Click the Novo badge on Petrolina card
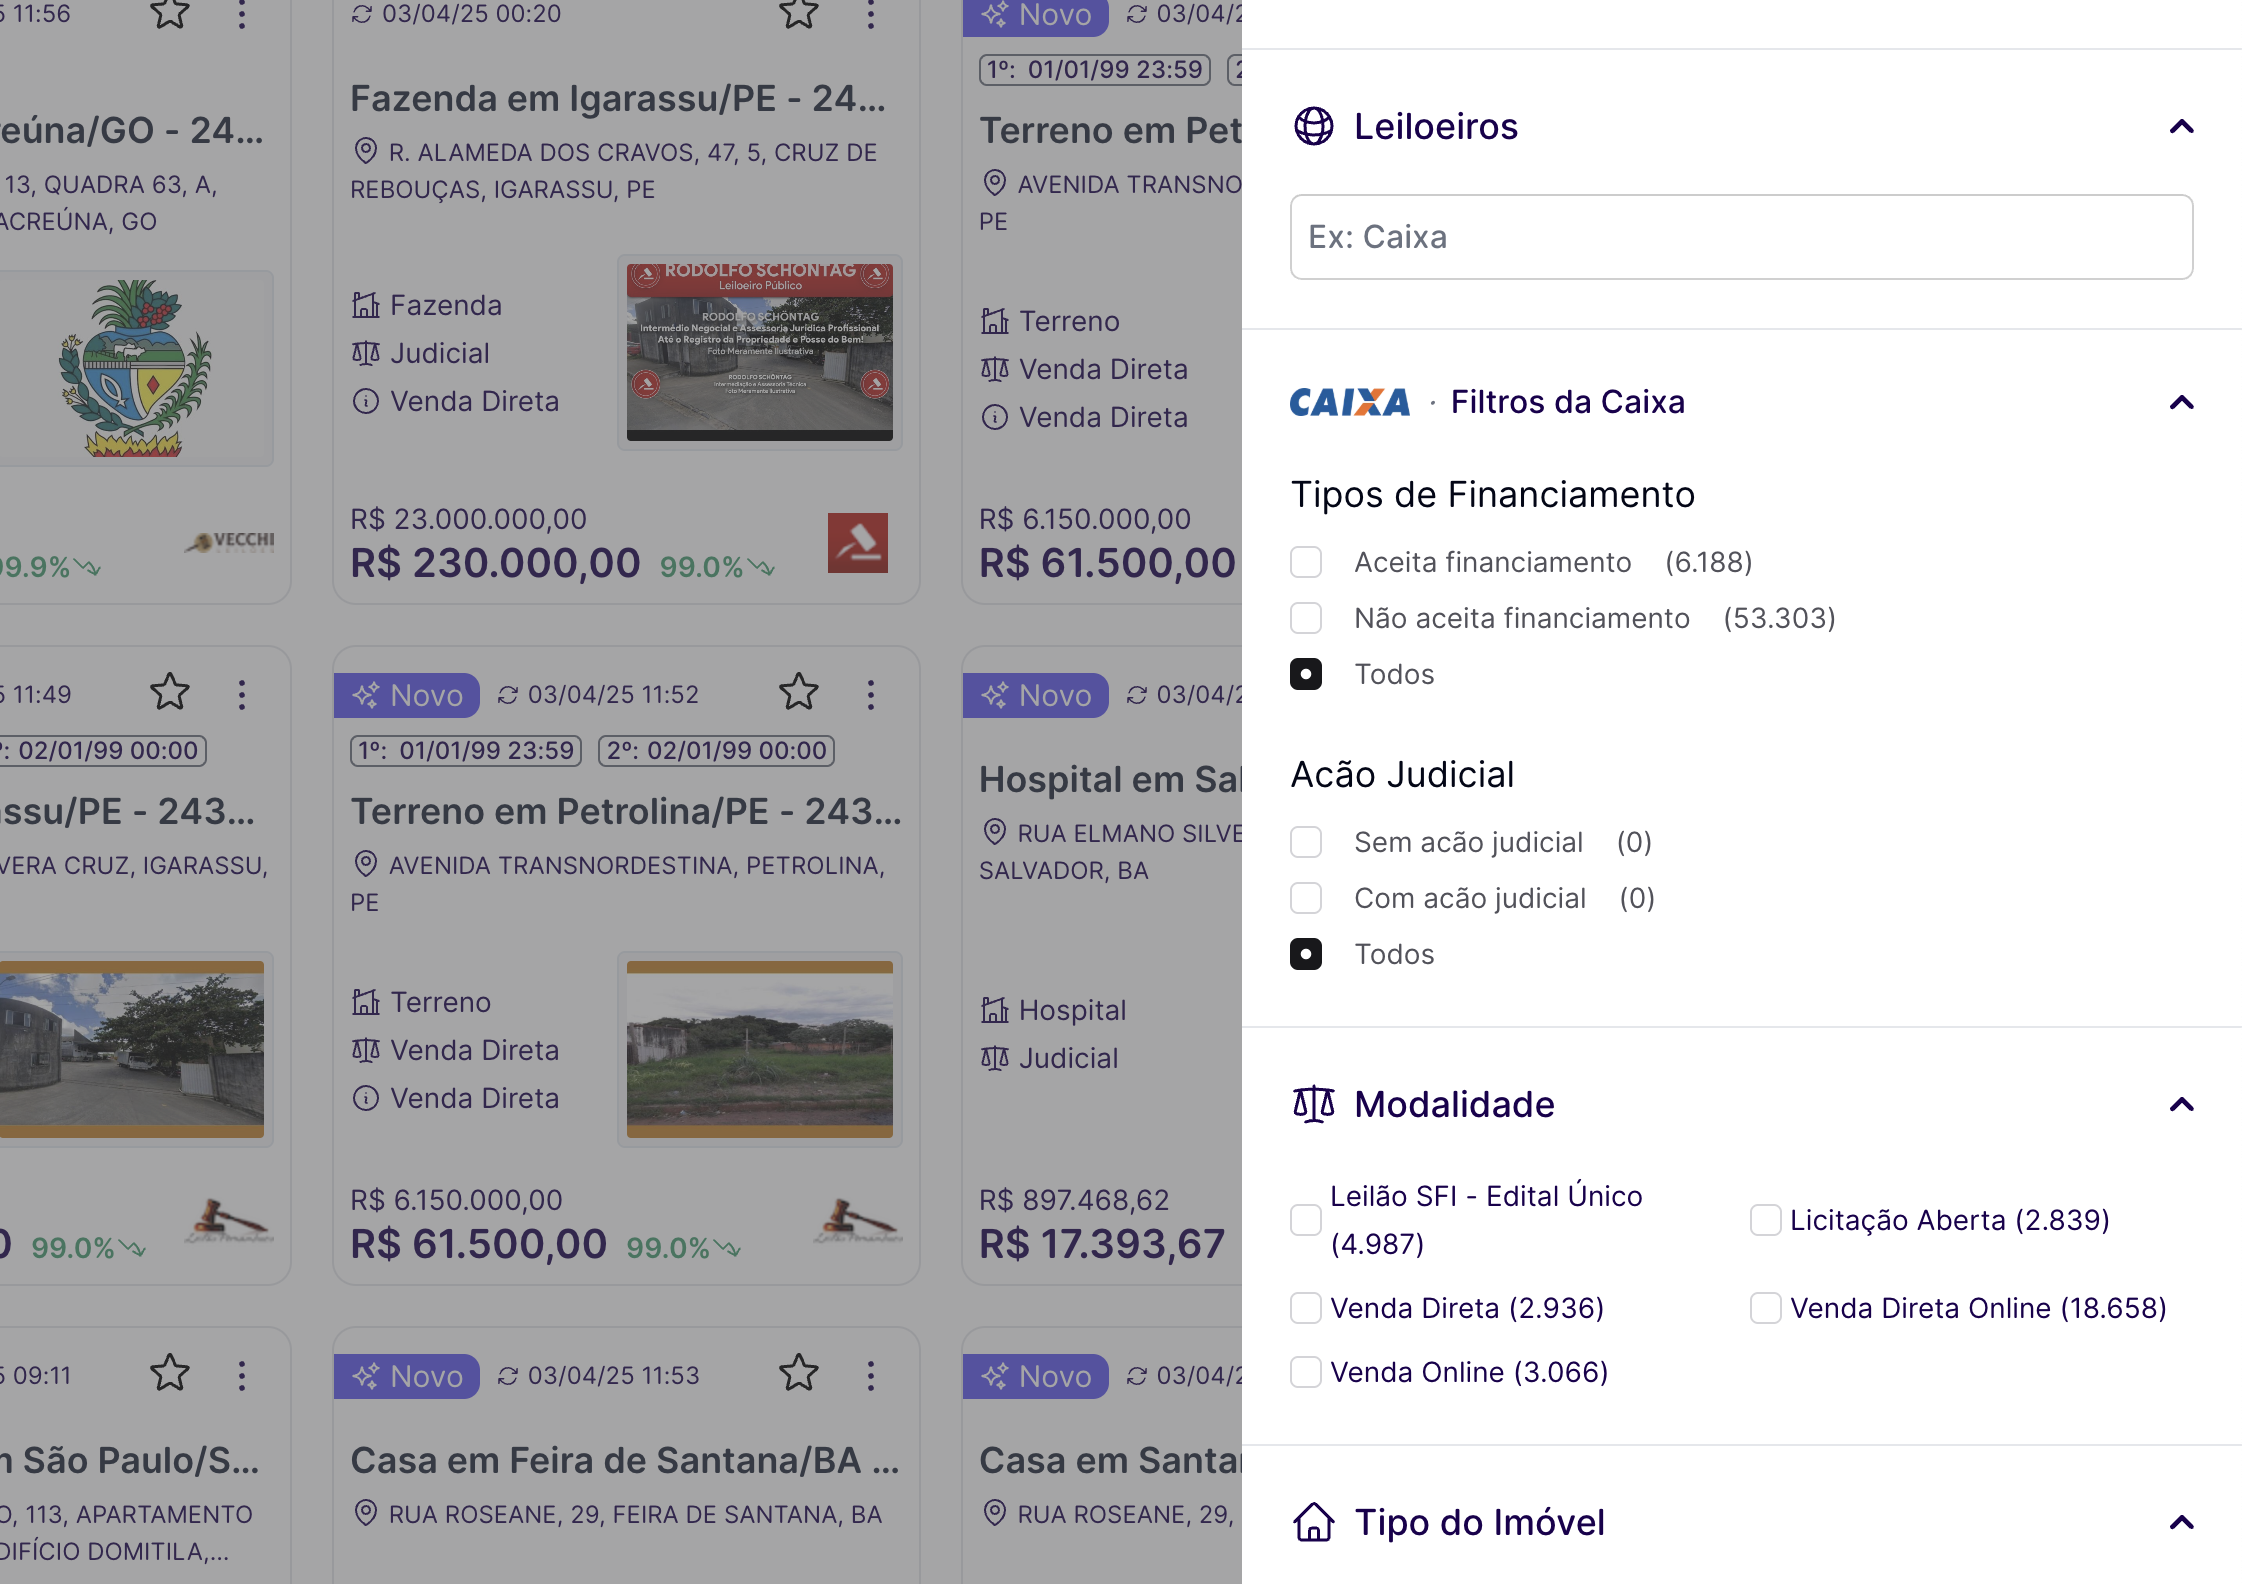 pyautogui.click(x=407, y=695)
